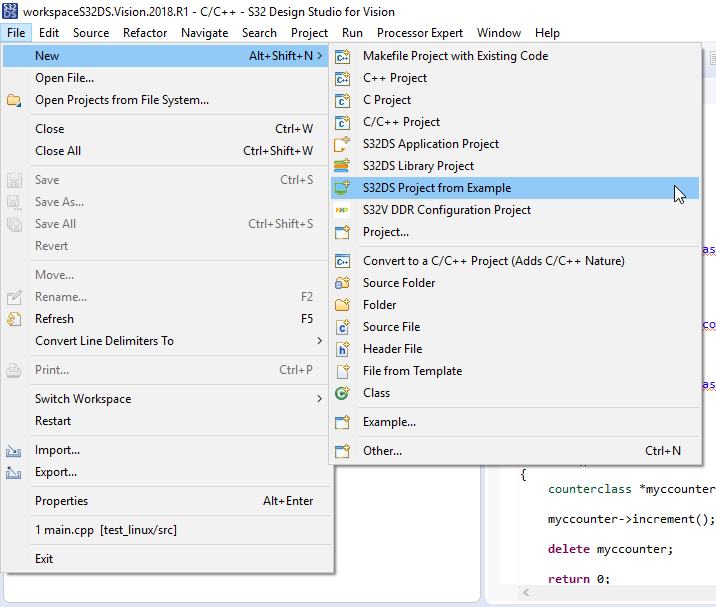This screenshot has height=607, width=716.
Task: Click the Source Folder icon
Action: [342, 283]
